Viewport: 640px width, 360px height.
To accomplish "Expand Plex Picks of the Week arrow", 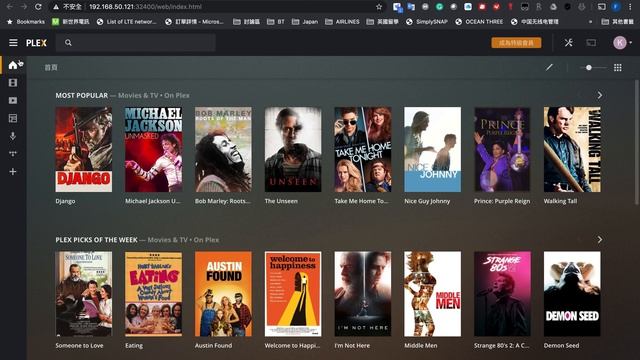I will click(x=600, y=240).
